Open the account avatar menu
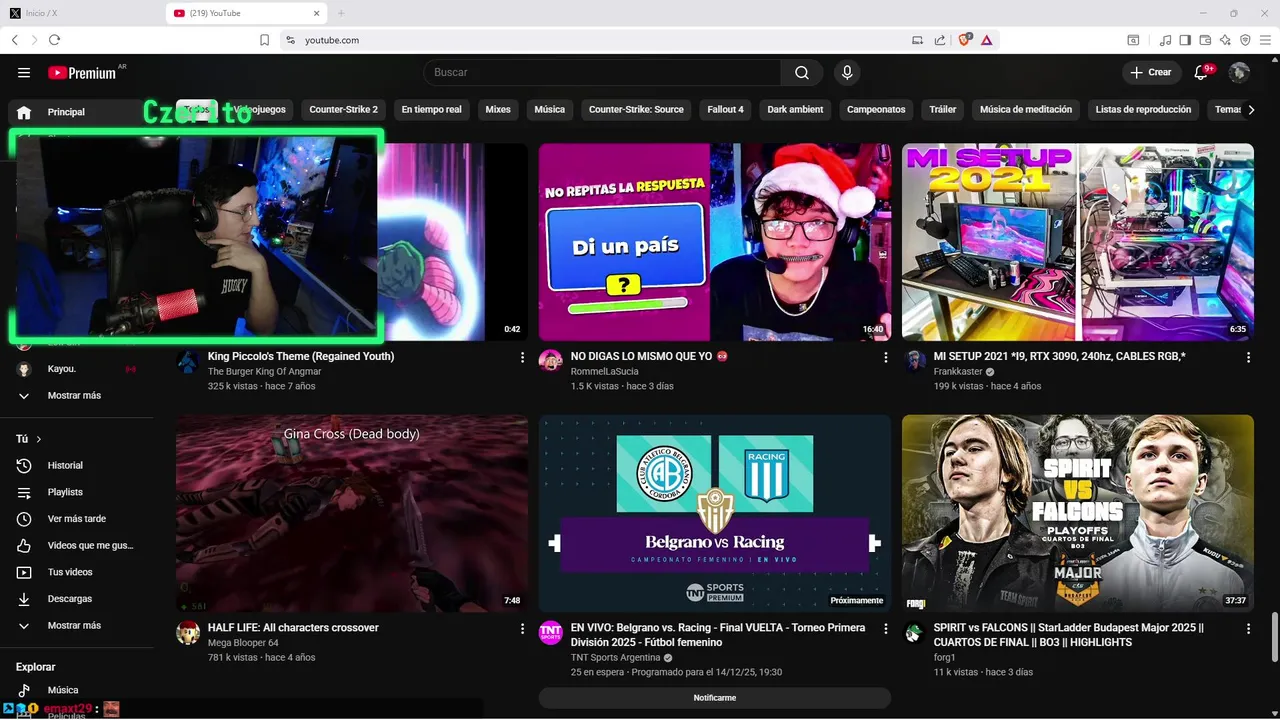Image resolution: width=1280 pixels, height=720 pixels. [1239, 72]
